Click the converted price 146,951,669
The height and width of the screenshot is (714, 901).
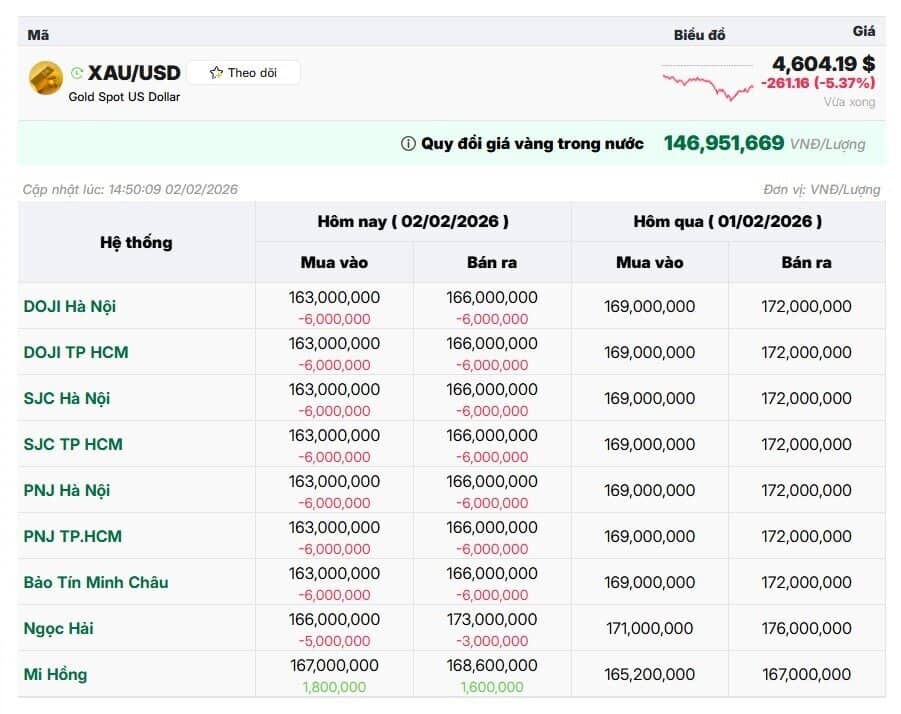click(x=723, y=143)
